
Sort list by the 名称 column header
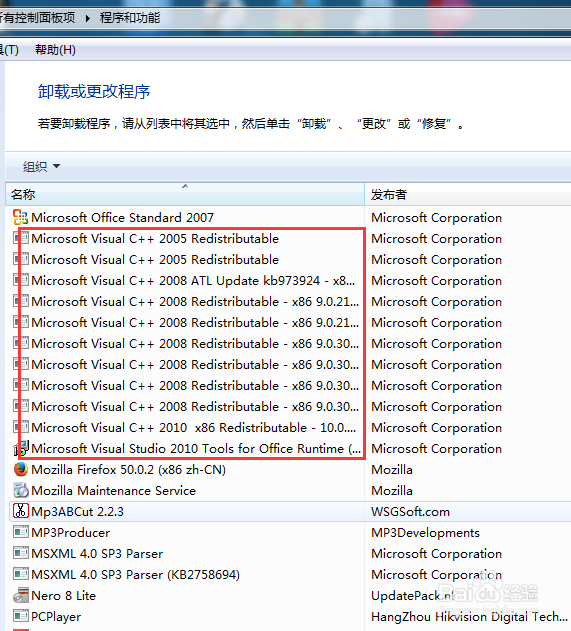point(185,194)
